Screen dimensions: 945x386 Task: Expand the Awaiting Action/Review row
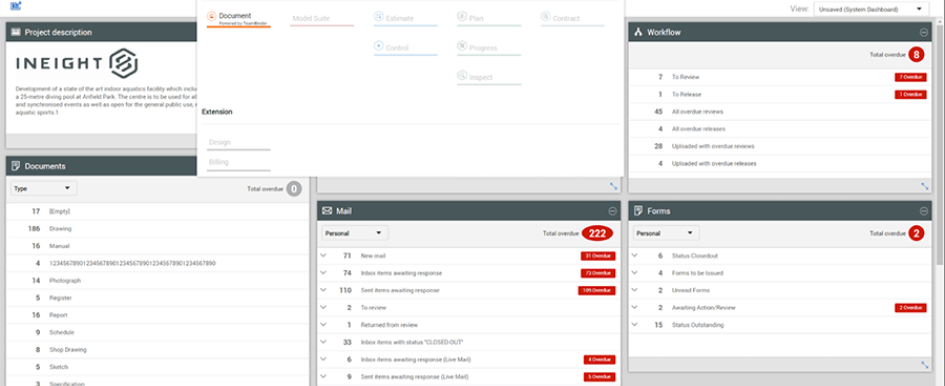click(635, 308)
